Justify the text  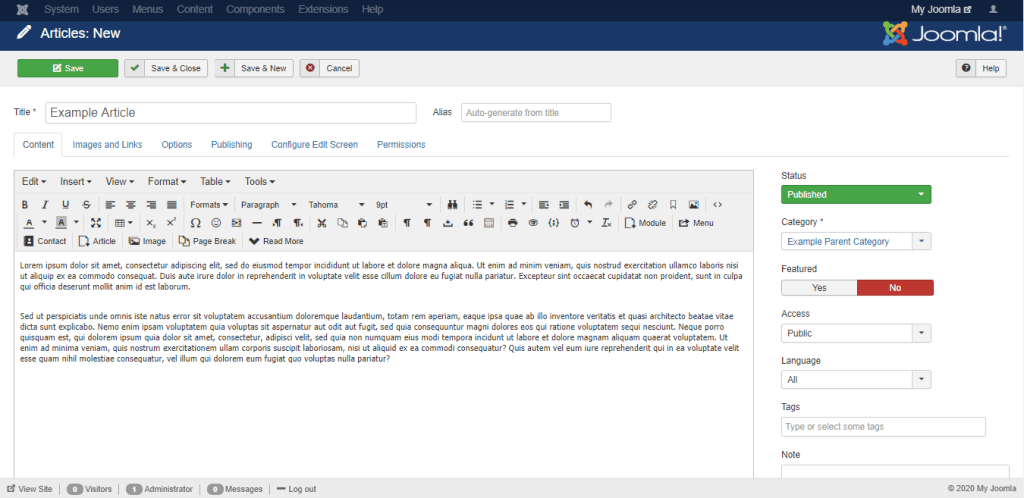(171, 205)
